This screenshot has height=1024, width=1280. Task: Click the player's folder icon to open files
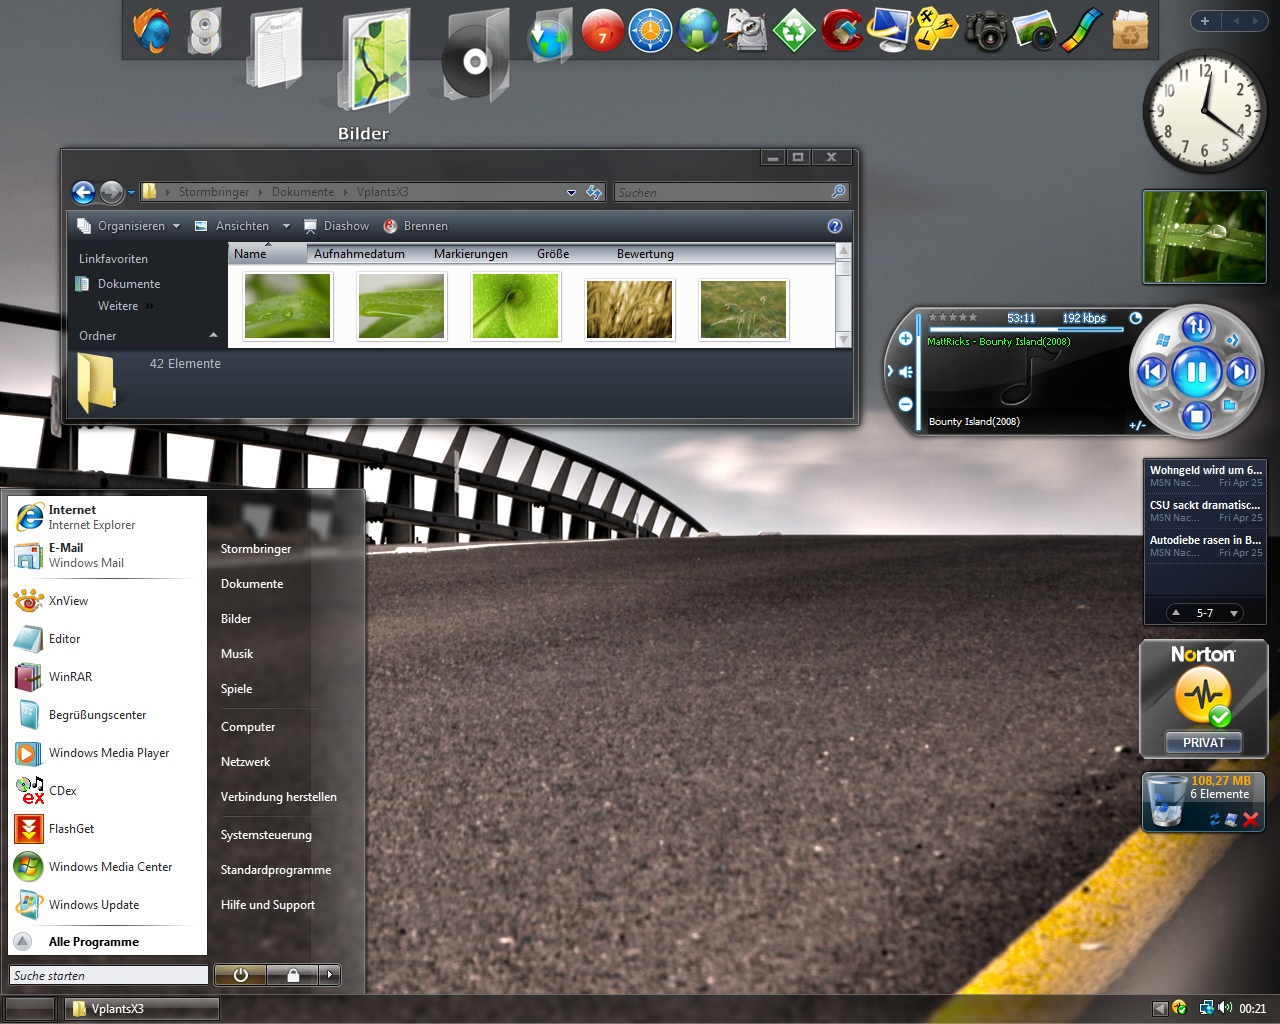[x=1230, y=405]
